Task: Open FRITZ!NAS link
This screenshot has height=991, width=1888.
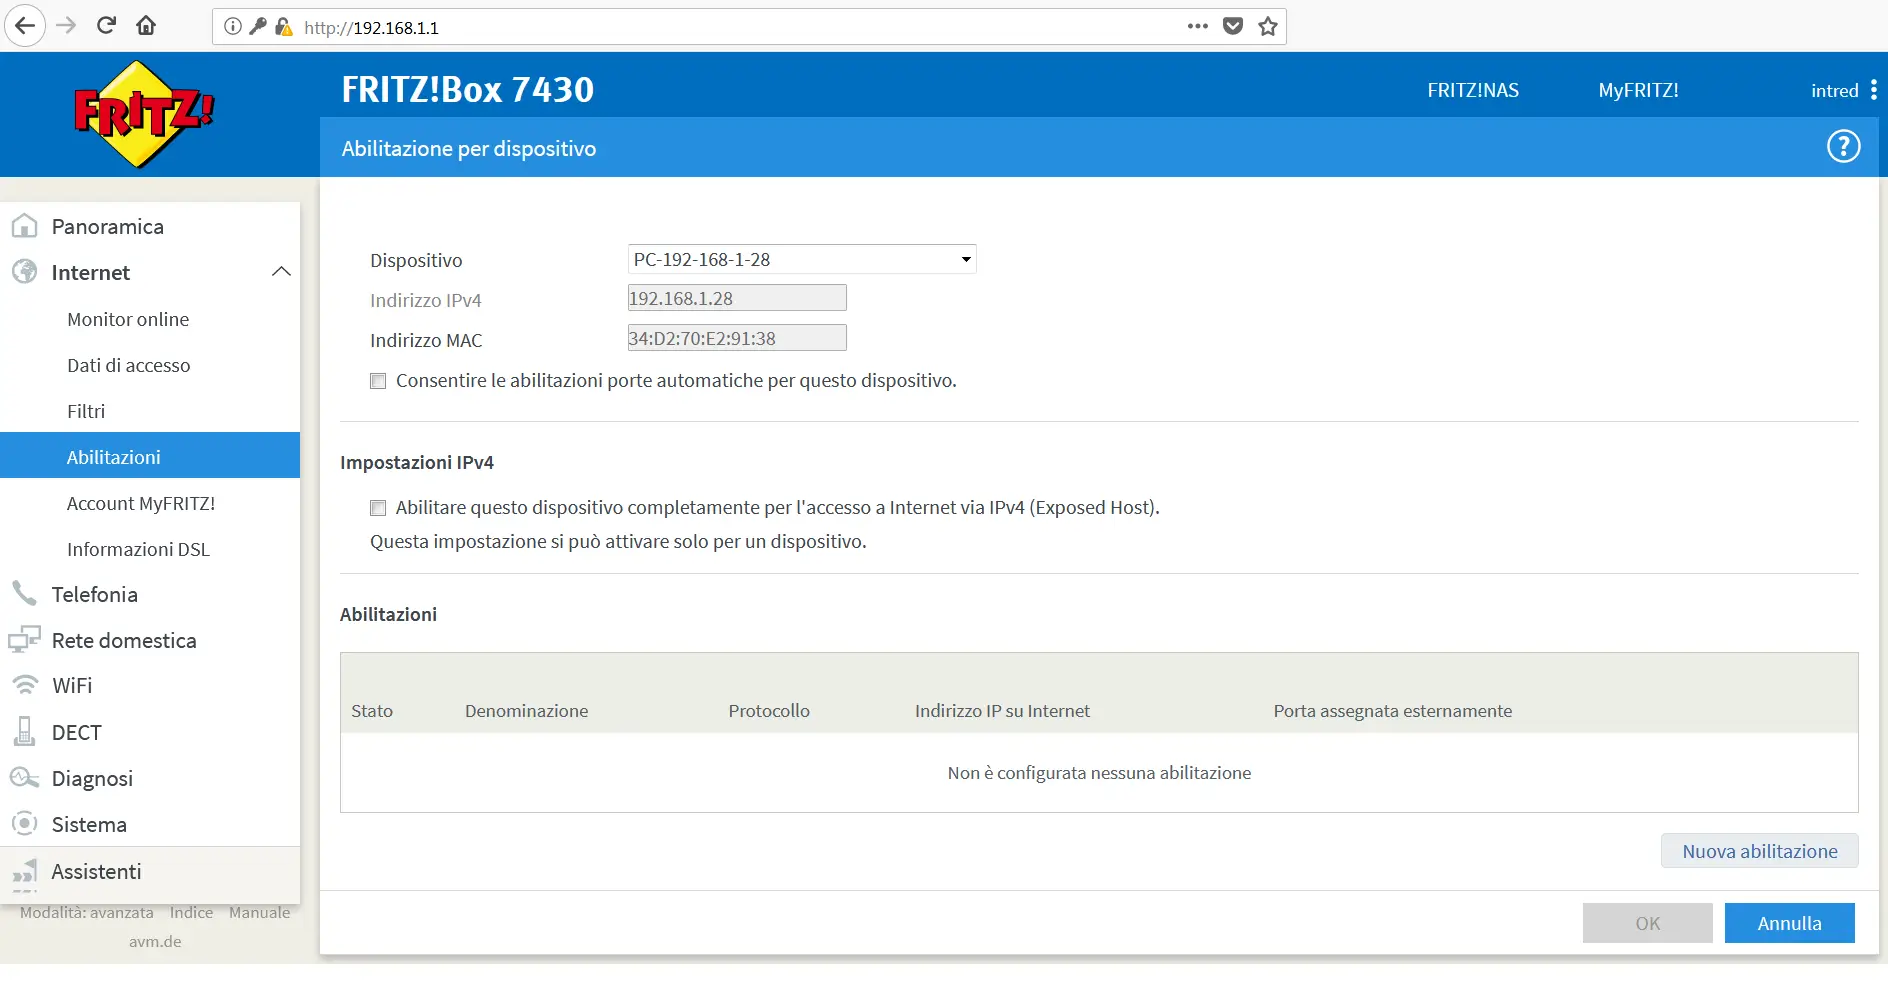Action: click(1473, 90)
